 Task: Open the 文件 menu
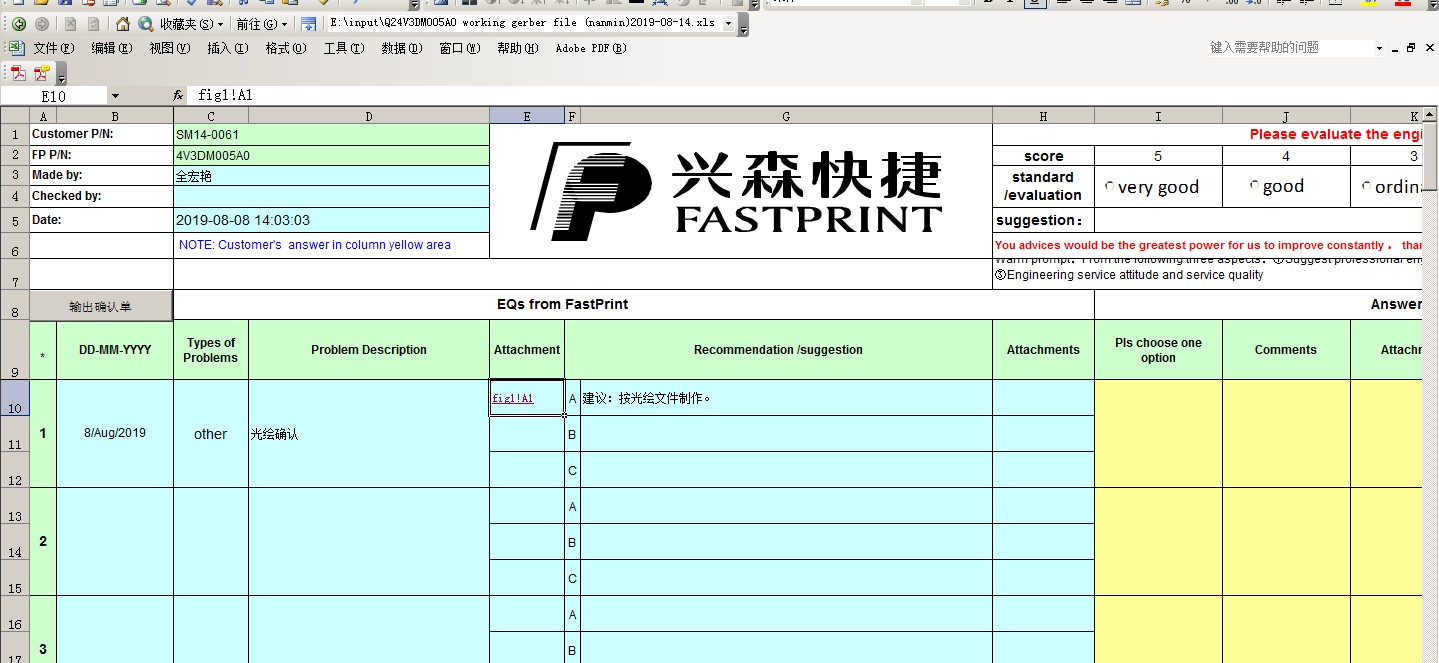coord(54,48)
